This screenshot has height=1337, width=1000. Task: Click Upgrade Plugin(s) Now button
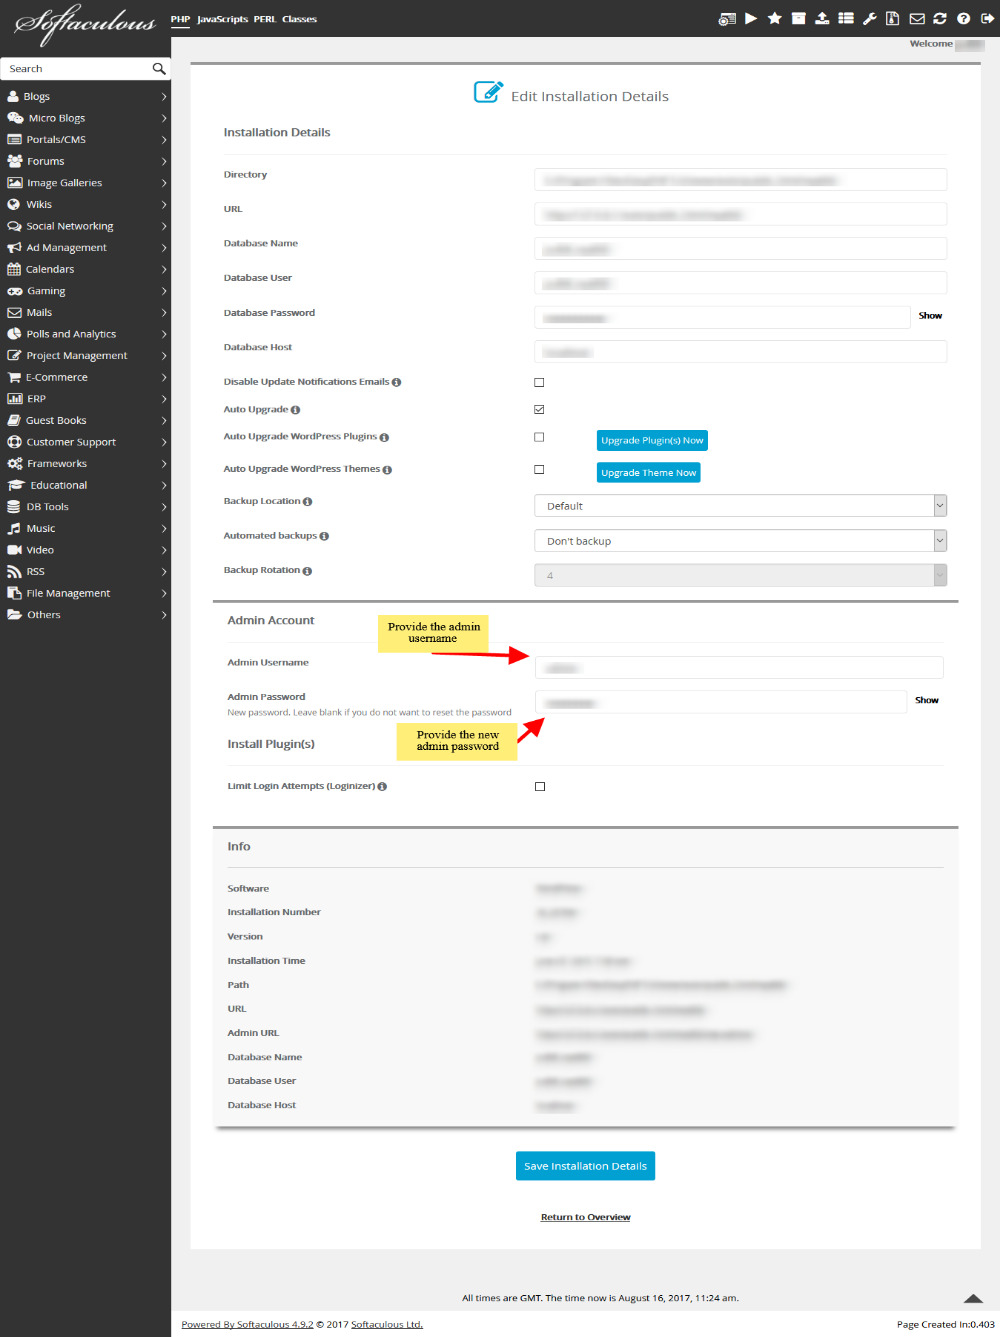(652, 441)
